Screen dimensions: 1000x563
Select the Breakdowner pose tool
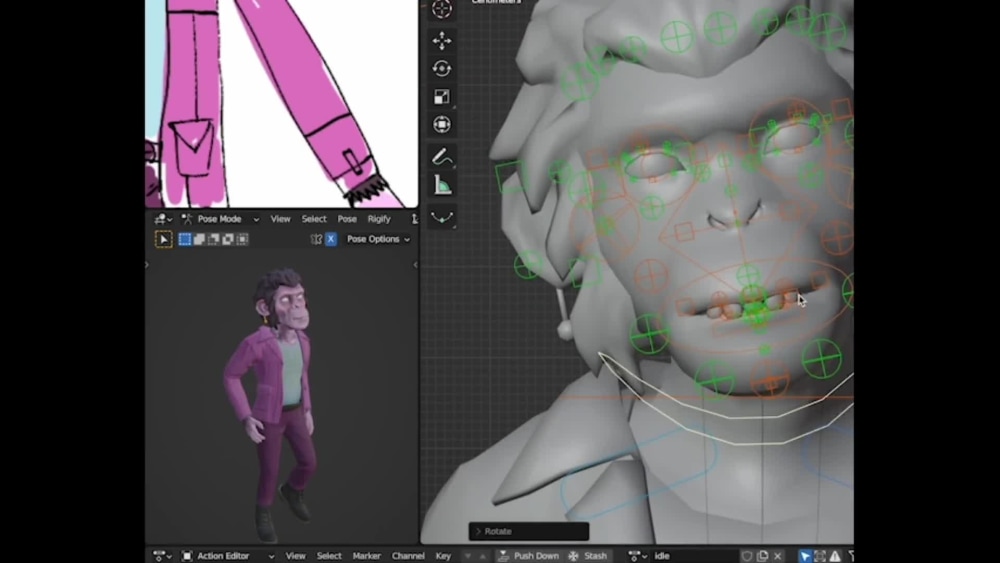tap(441, 217)
